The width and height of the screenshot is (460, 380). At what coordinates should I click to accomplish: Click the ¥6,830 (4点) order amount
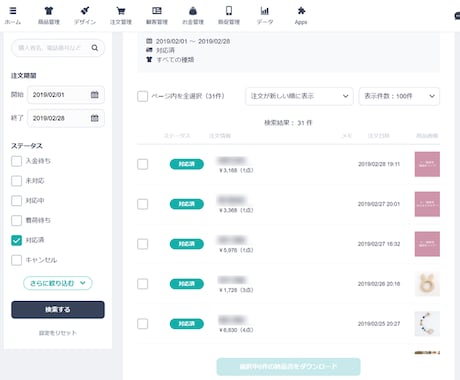236,330
